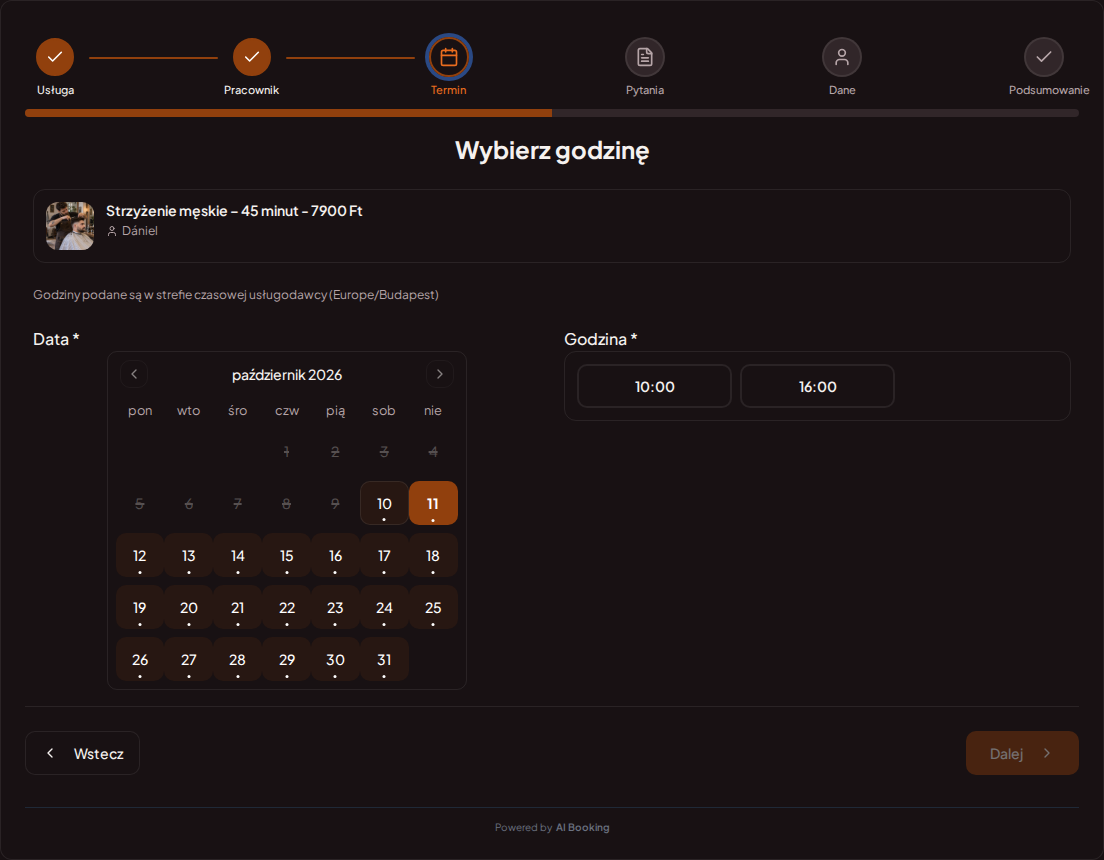Select October 11 in the calendar

point(433,503)
